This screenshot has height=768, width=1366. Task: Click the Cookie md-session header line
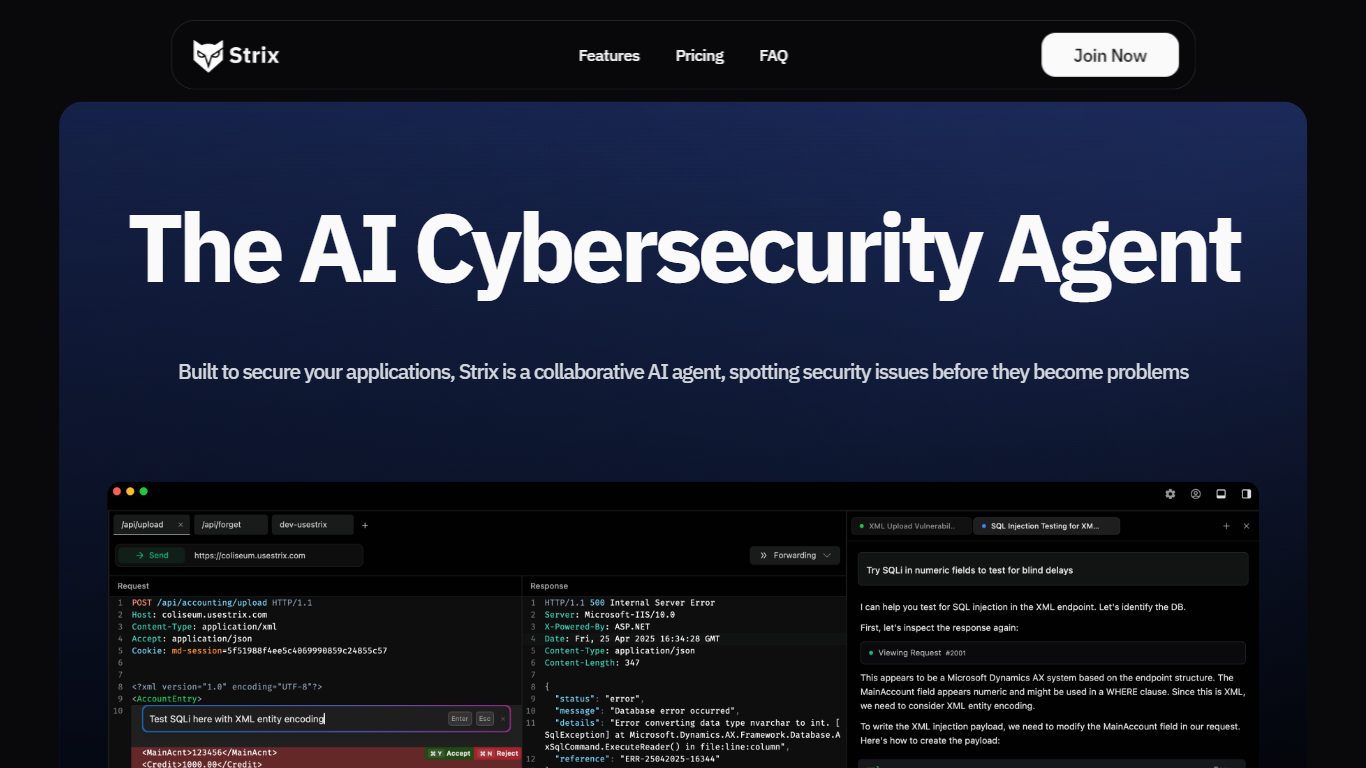pos(259,651)
